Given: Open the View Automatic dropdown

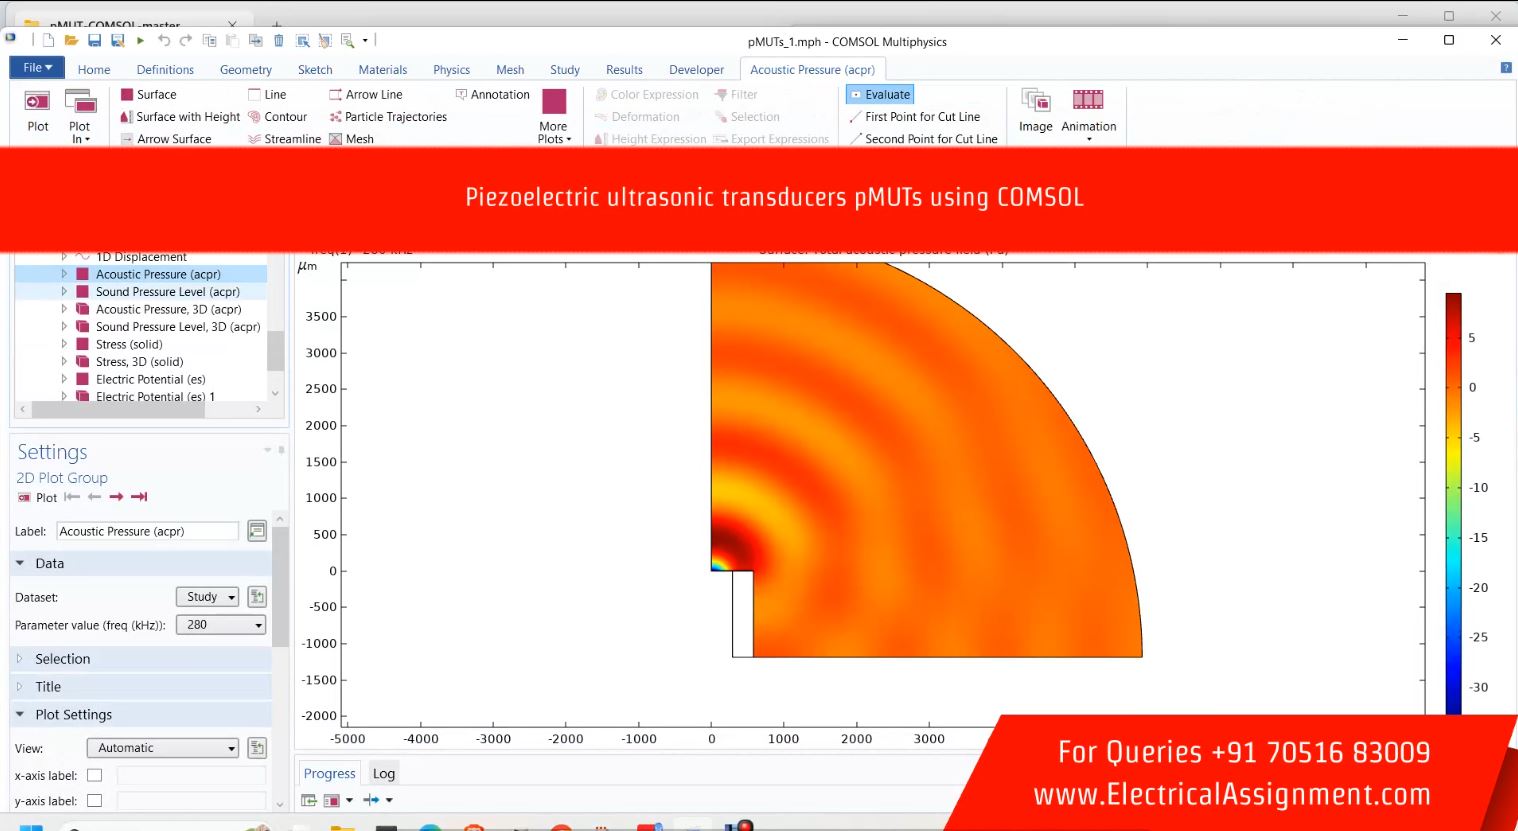Looking at the screenshot, I should [x=164, y=748].
